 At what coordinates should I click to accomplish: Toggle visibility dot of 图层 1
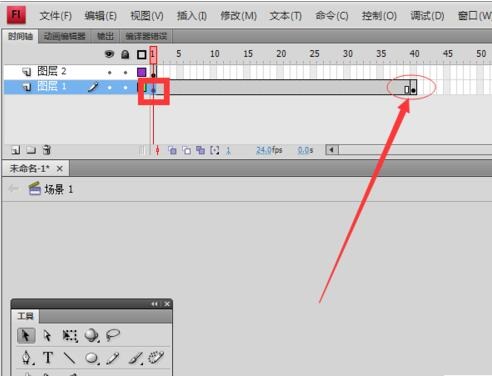click(109, 87)
